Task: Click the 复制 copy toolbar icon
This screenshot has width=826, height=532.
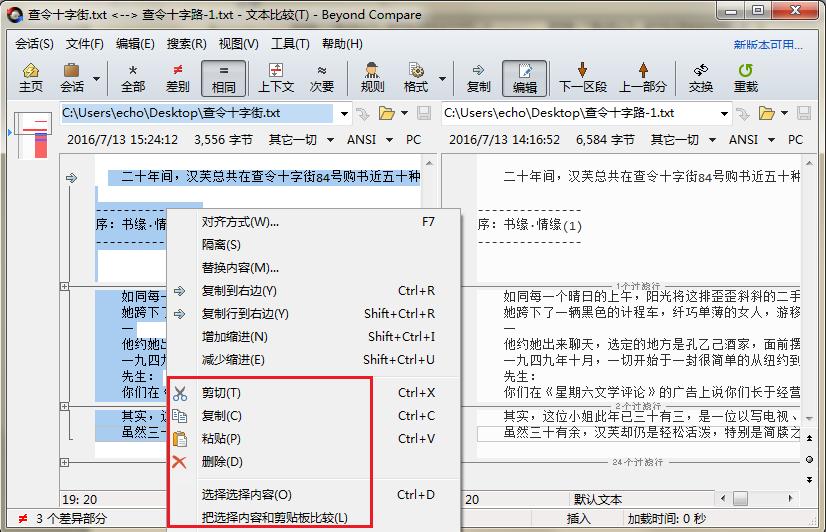Action: [x=478, y=78]
